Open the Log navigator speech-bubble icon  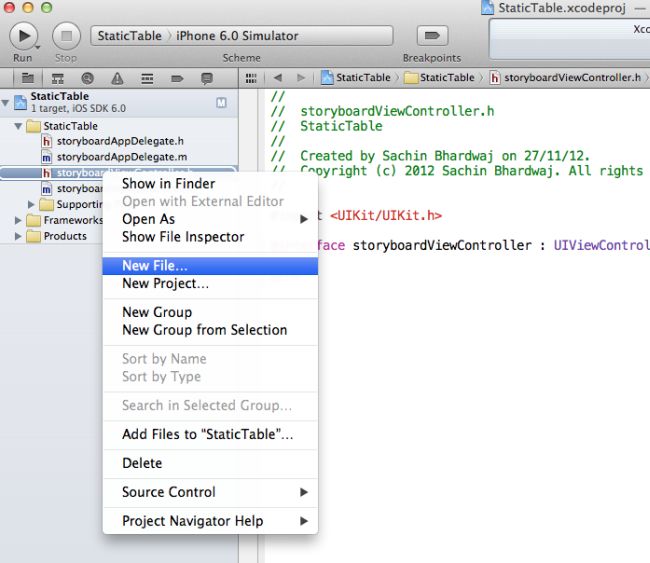pyautogui.click(x=206, y=78)
